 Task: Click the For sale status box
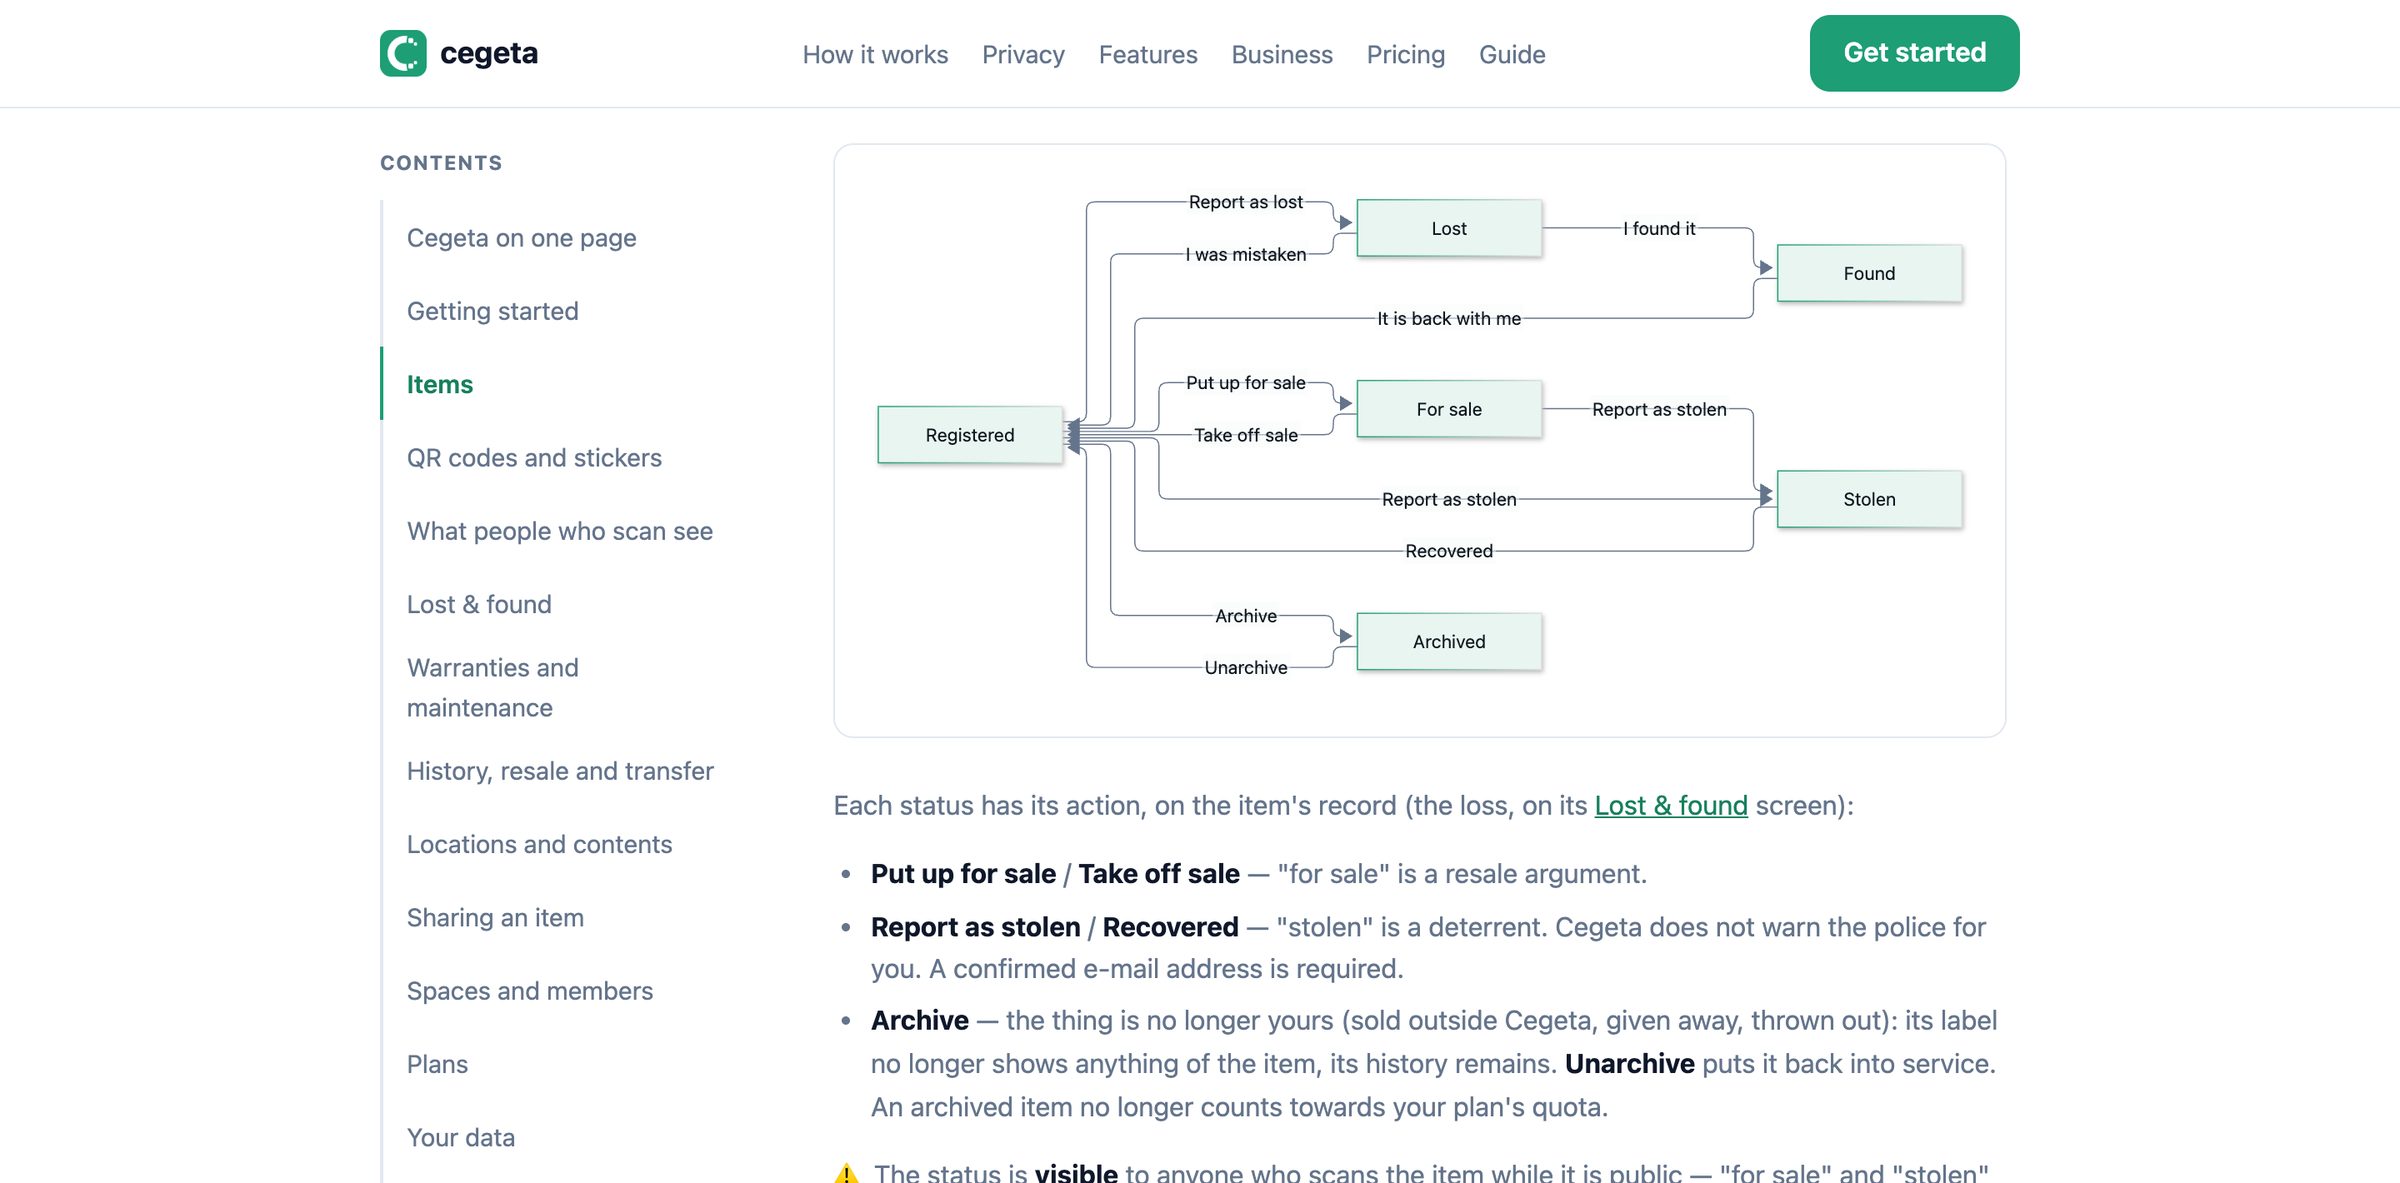(1449, 409)
